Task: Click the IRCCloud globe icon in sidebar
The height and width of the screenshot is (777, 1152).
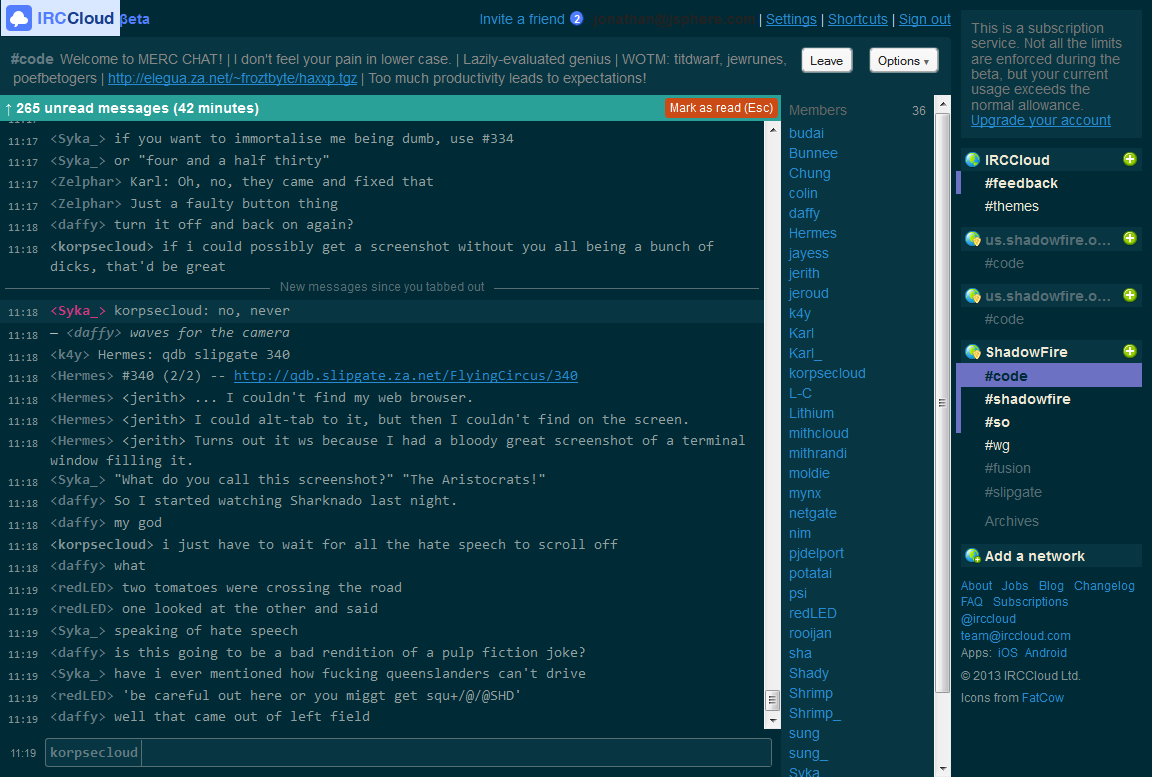Action: click(x=971, y=159)
